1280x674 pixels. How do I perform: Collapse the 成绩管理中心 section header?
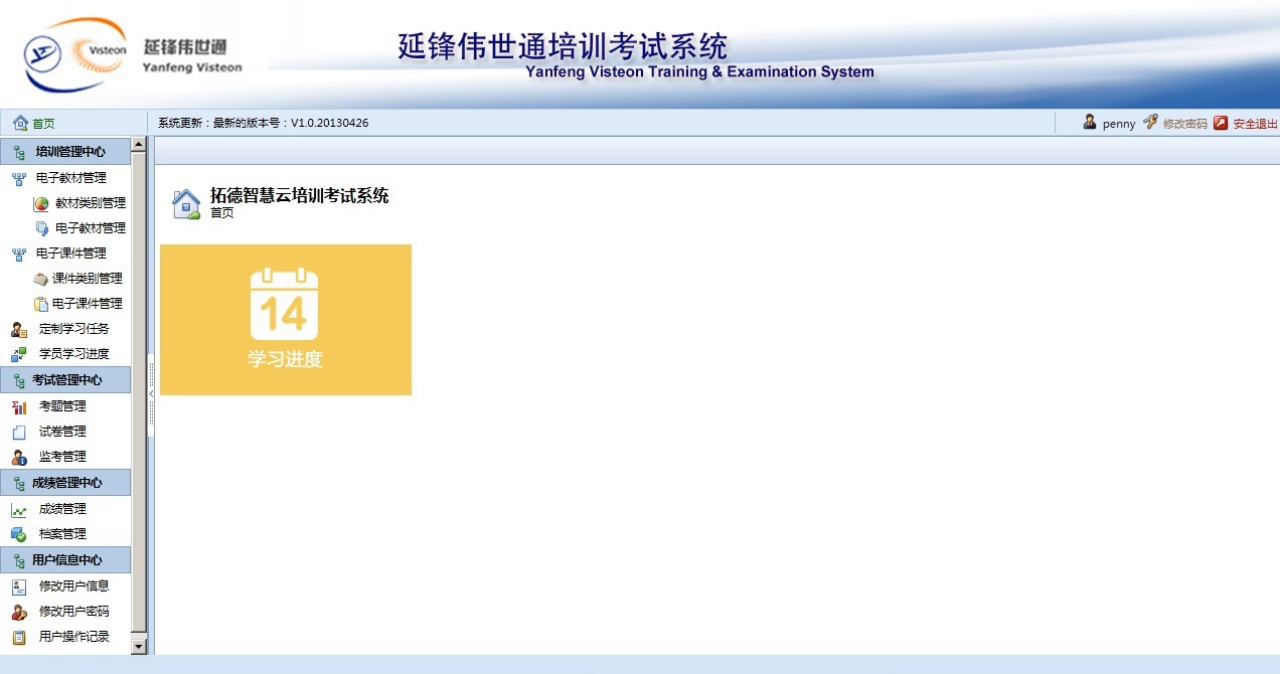tap(65, 483)
